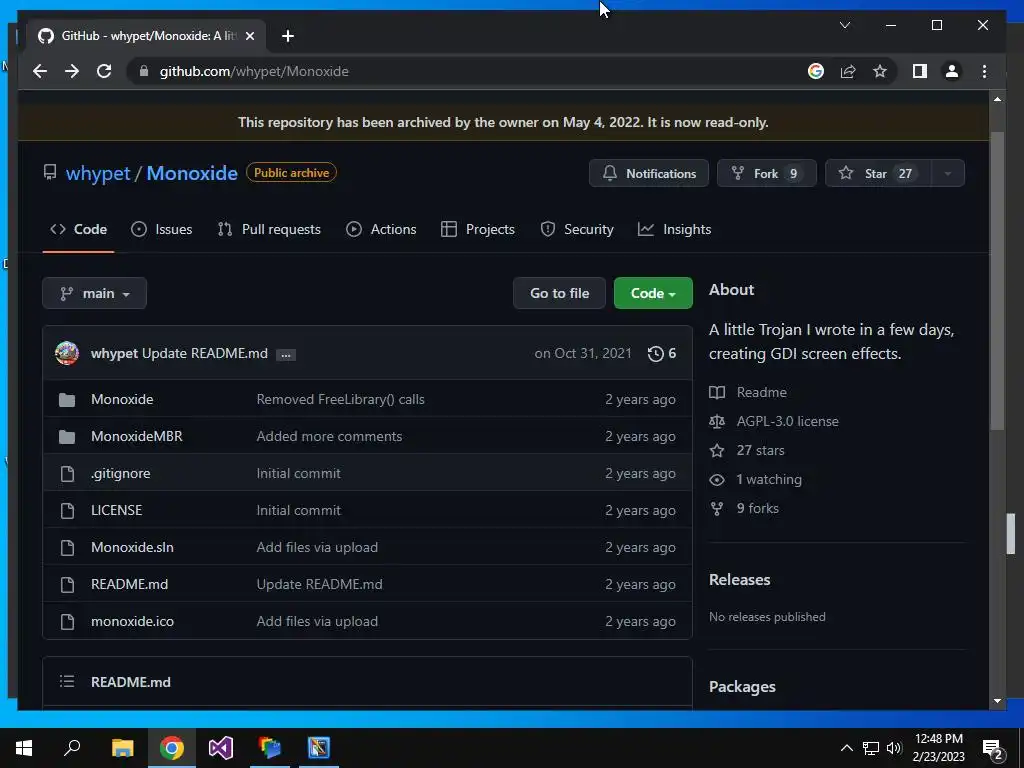Open the Releases heading link
The width and height of the screenshot is (1024, 768).
[x=739, y=580]
